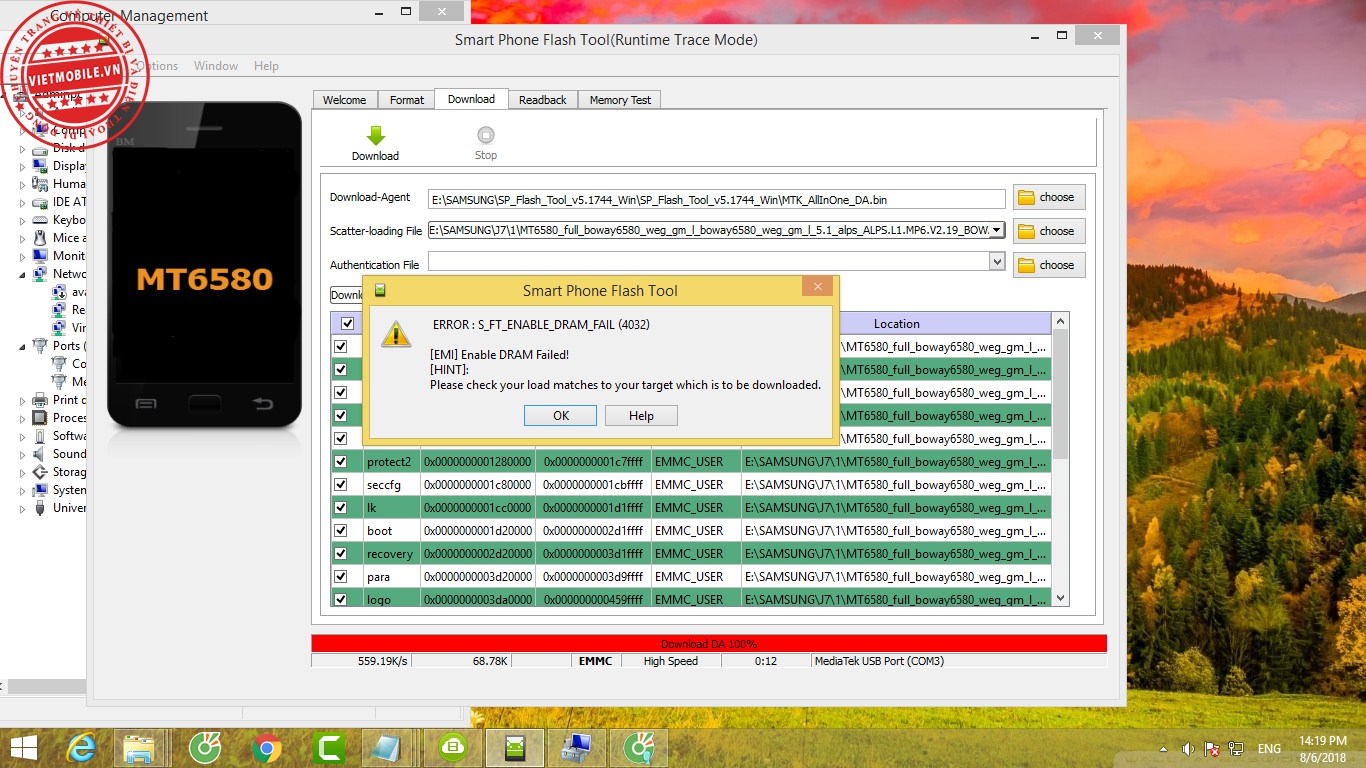Viewport: 1366px width, 768px height.
Task: Switch to the Readback tab
Action: point(542,100)
